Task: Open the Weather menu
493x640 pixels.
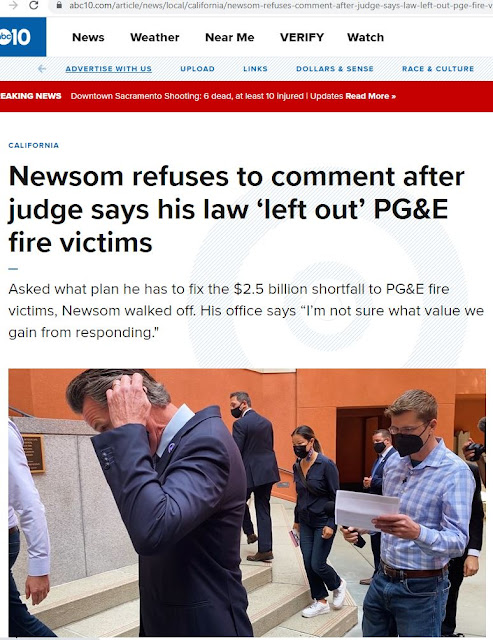Action: pyautogui.click(x=155, y=37)
